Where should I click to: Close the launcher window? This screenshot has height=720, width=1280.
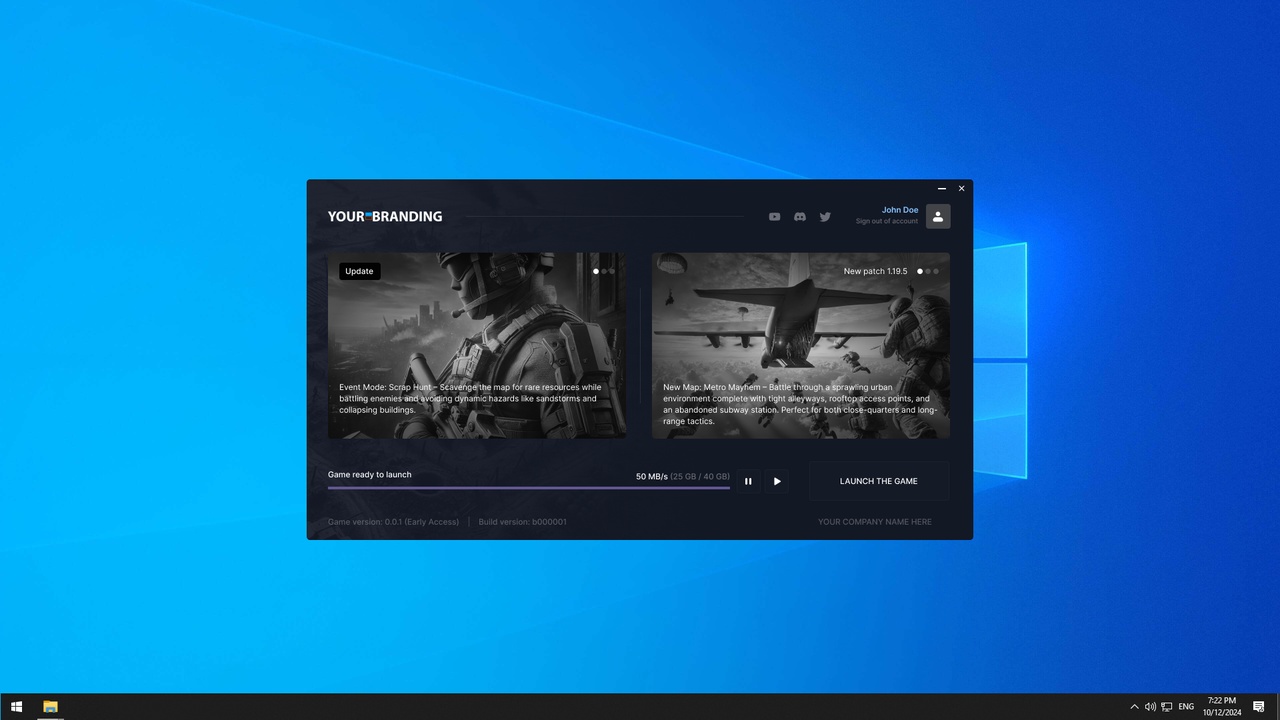[962, 188]
